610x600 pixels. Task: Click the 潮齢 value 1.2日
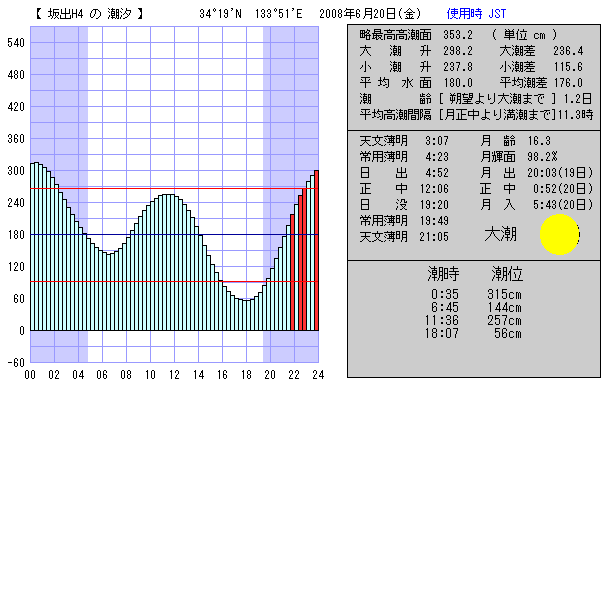point(578,99)
